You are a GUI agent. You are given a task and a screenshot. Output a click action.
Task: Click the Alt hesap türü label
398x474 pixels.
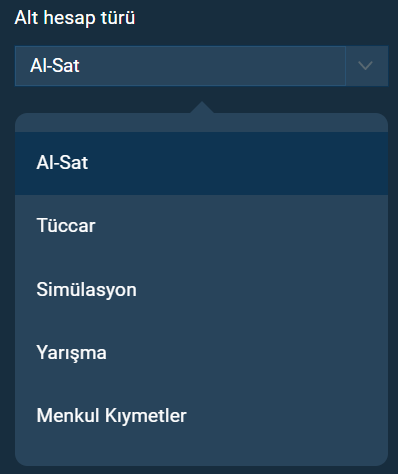click(x=75, y=18)
